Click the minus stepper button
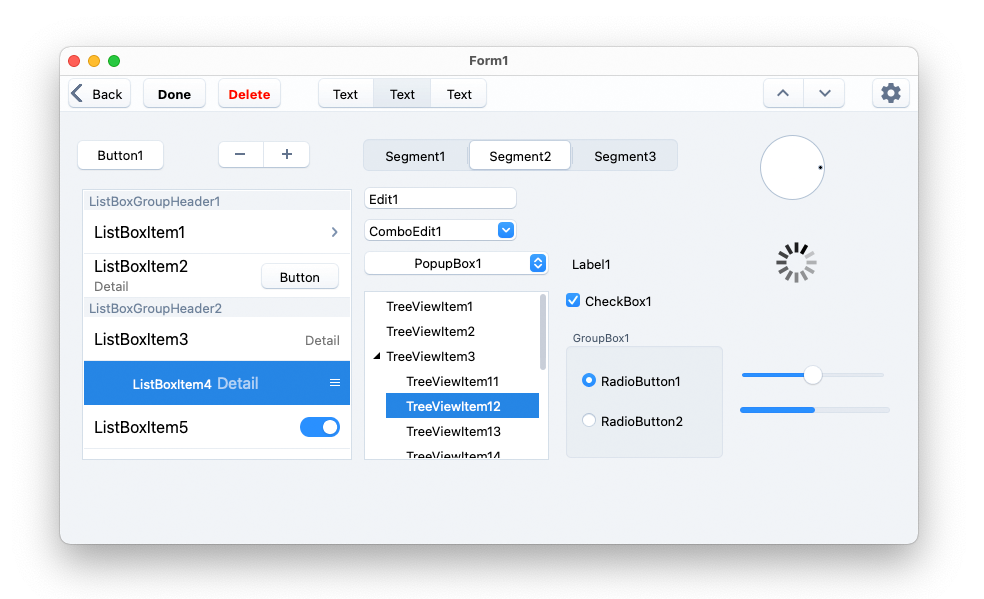The image size is (984, 599). pos(240,154)
